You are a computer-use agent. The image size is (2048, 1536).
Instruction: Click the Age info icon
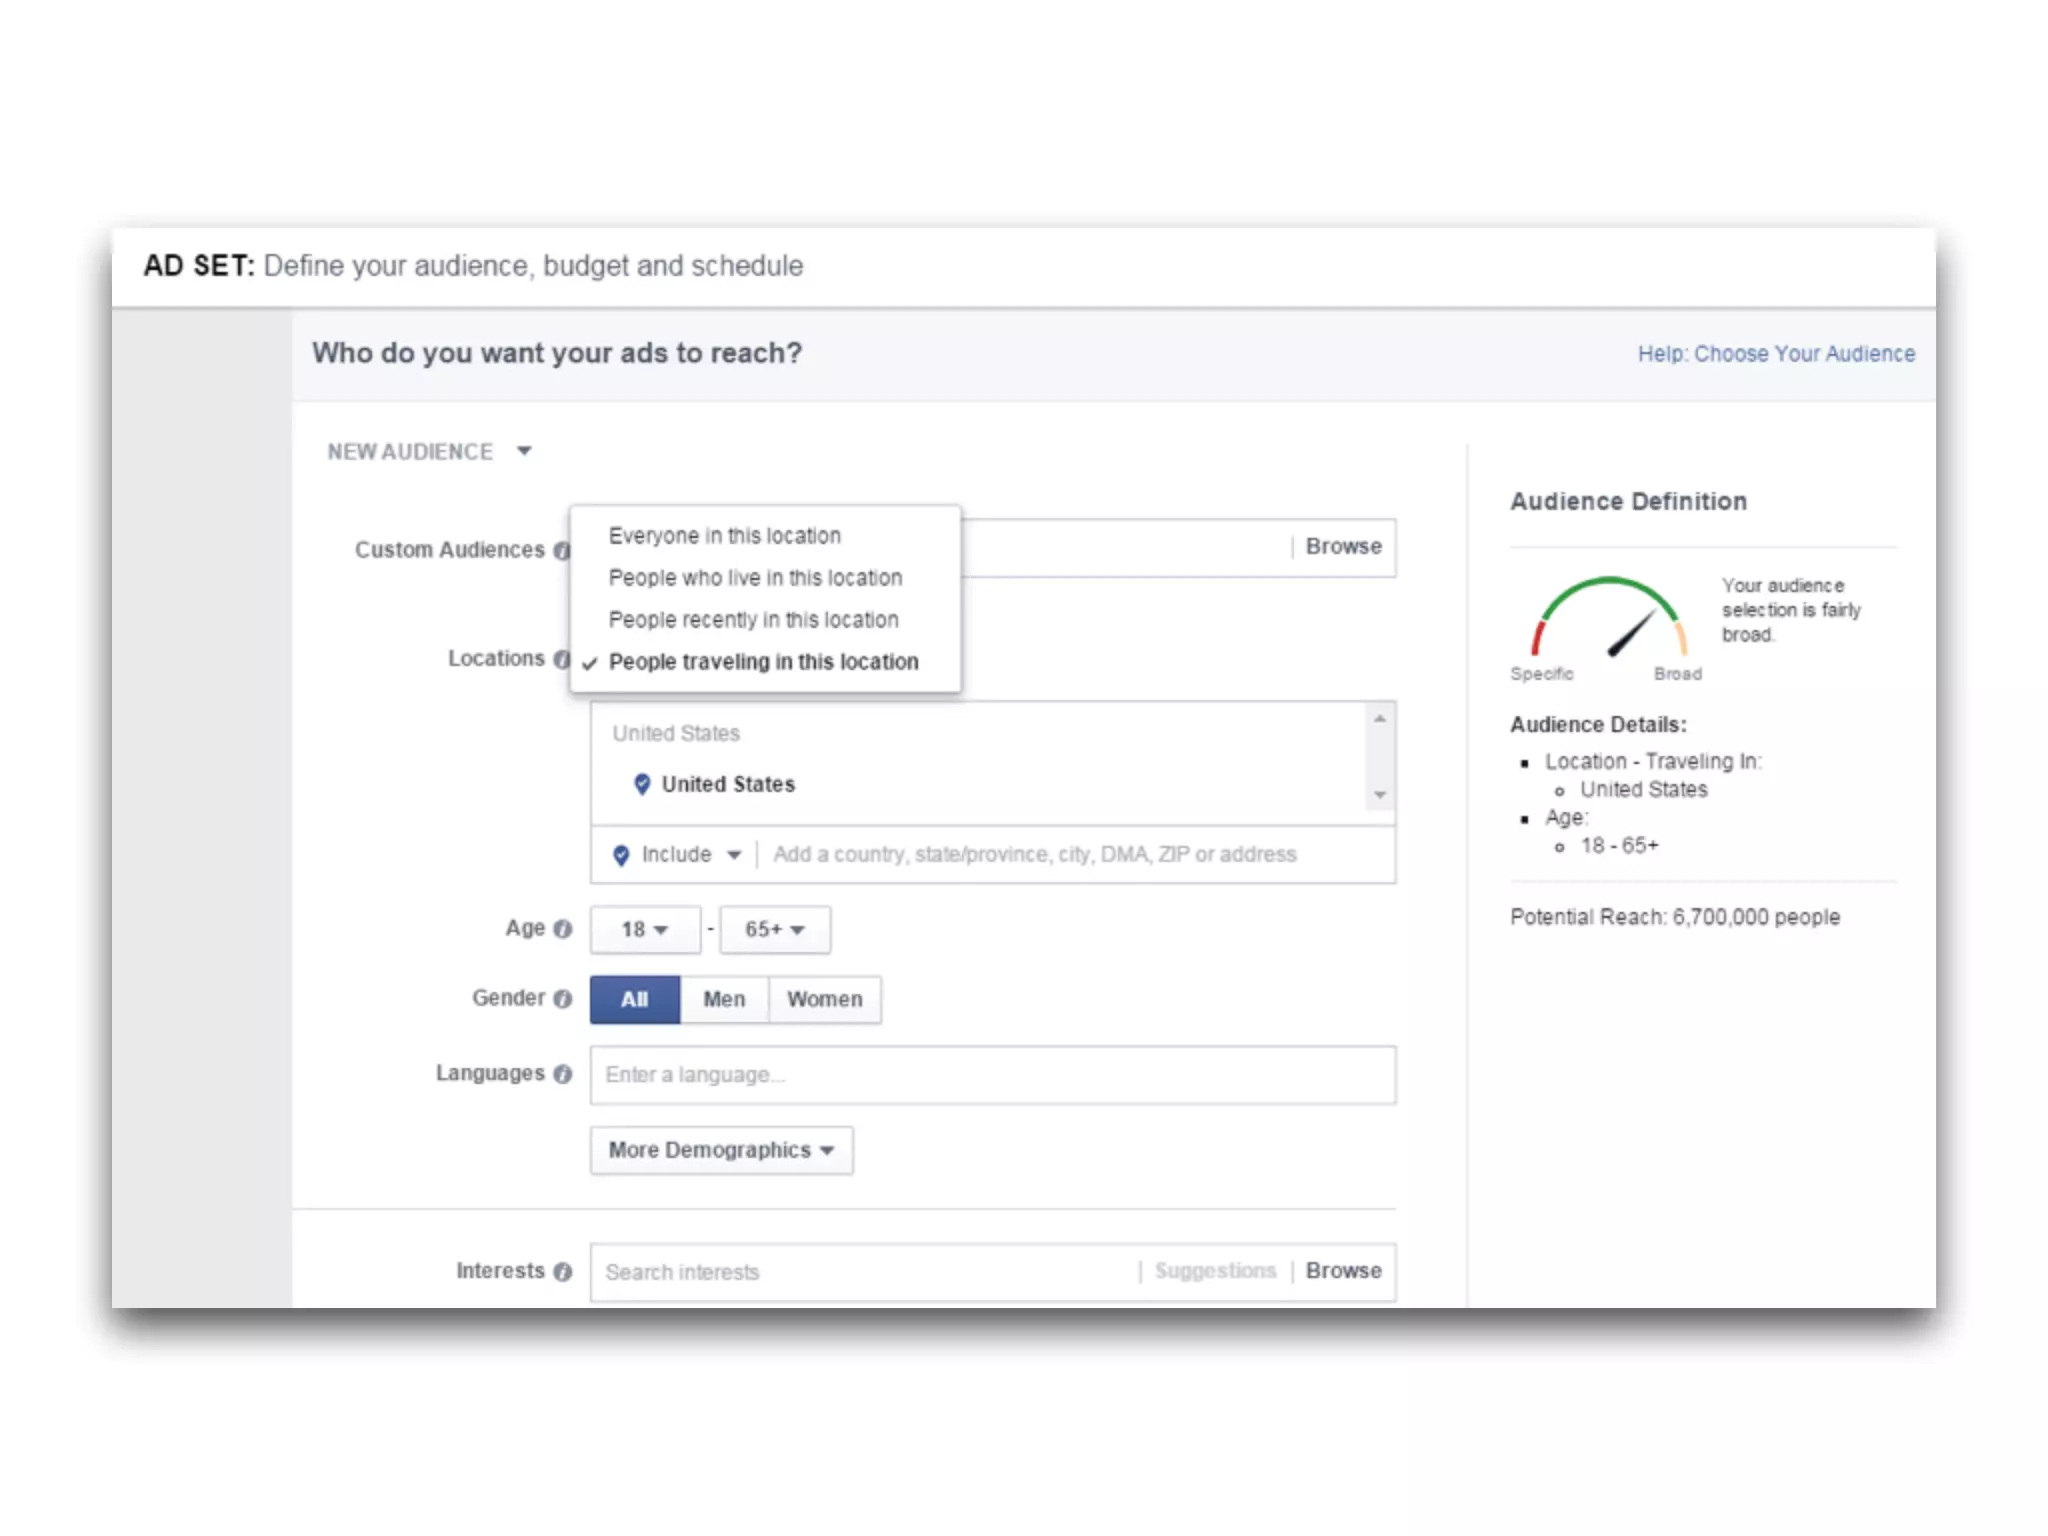point(563,929)
